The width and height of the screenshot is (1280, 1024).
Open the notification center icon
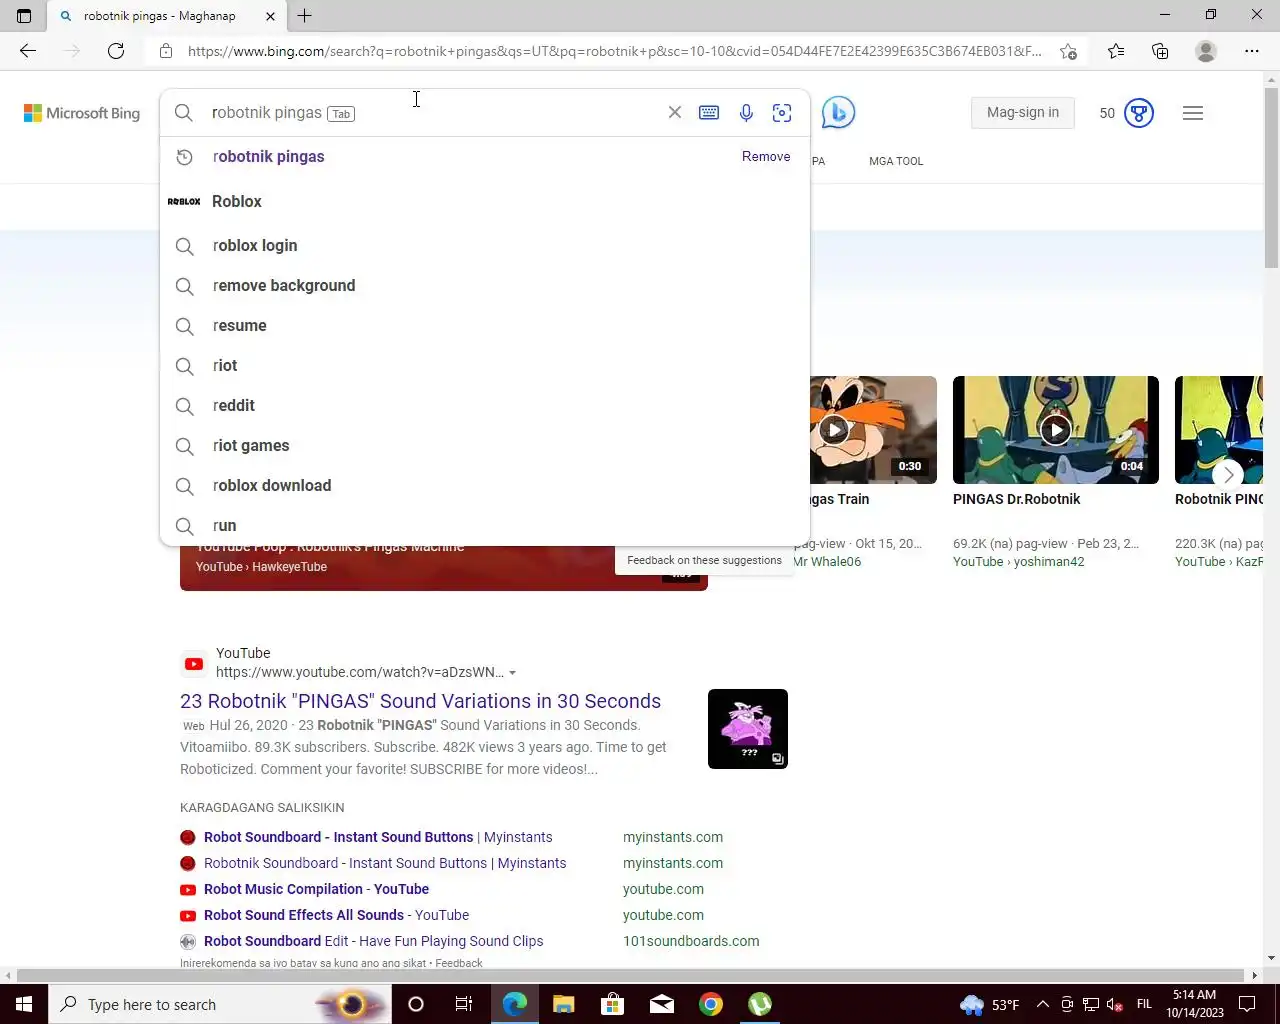[1247, 1004]
